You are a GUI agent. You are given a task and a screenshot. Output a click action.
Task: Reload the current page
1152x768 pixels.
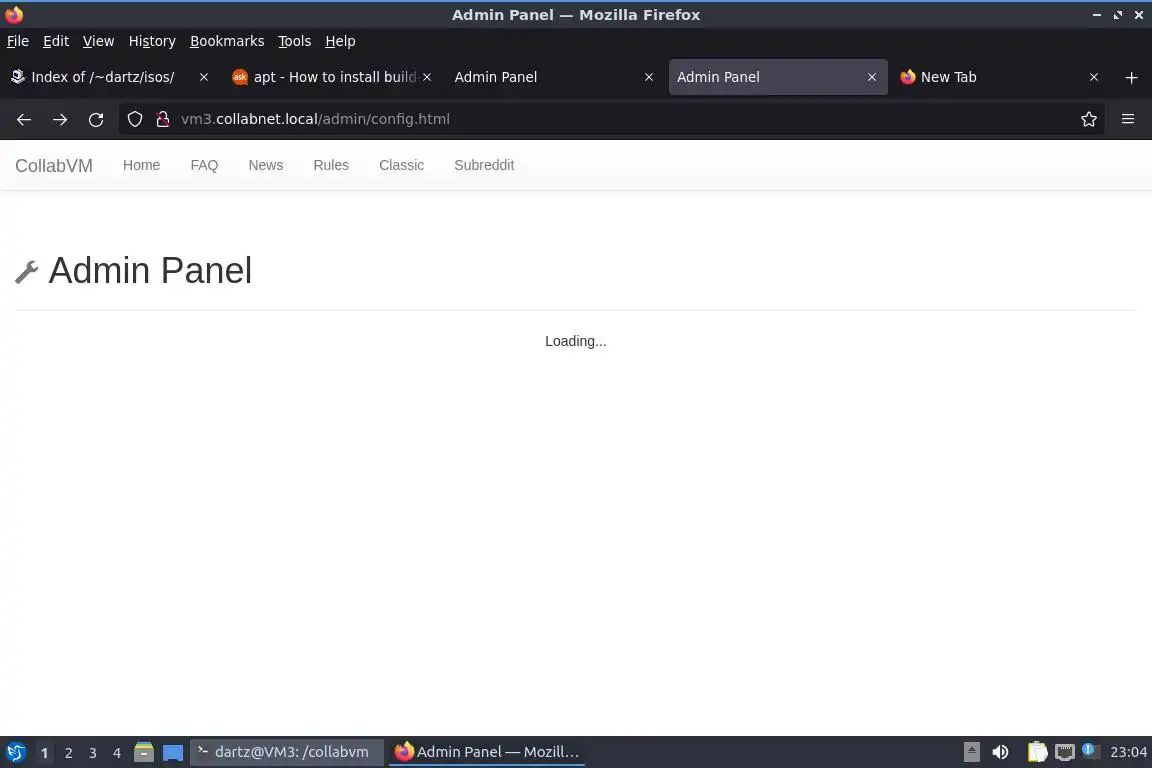(96, 119)
